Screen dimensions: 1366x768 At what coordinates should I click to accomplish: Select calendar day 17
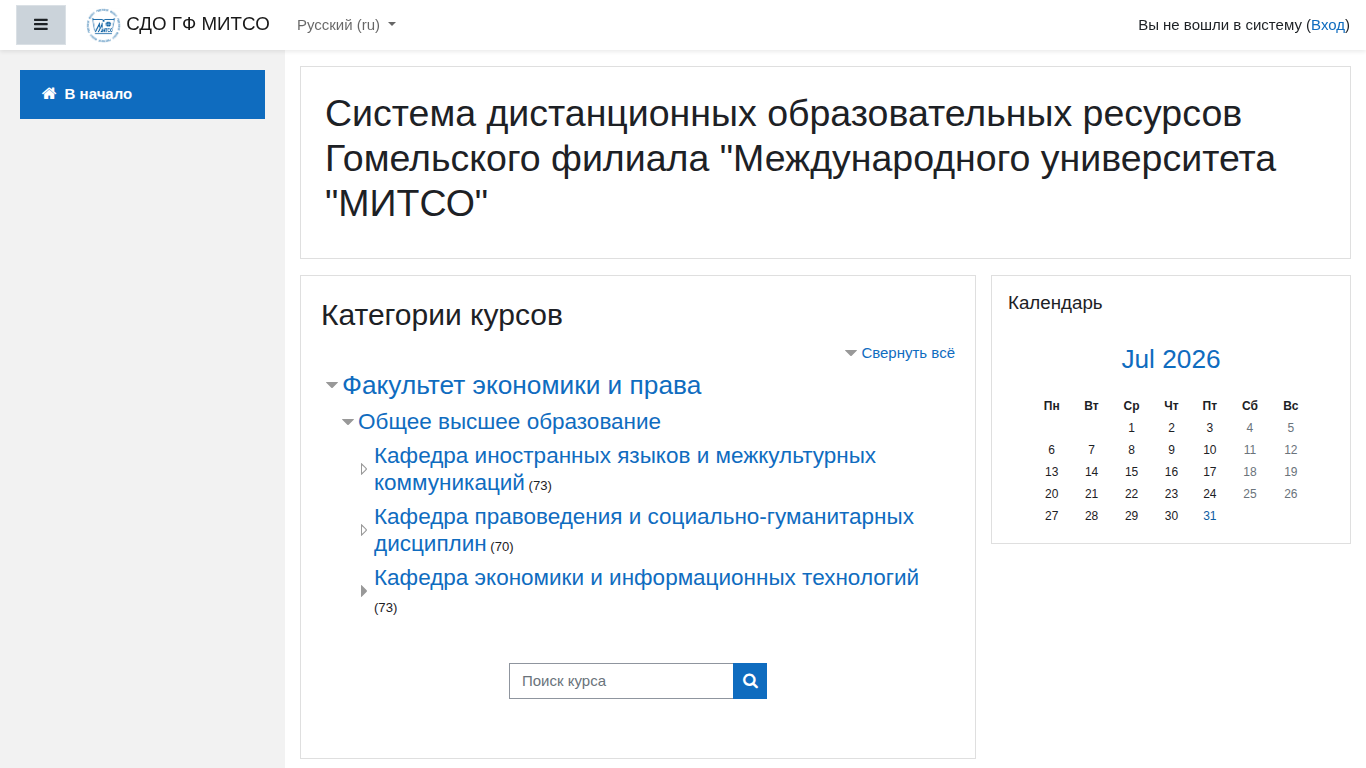[x=1210, y=472]
